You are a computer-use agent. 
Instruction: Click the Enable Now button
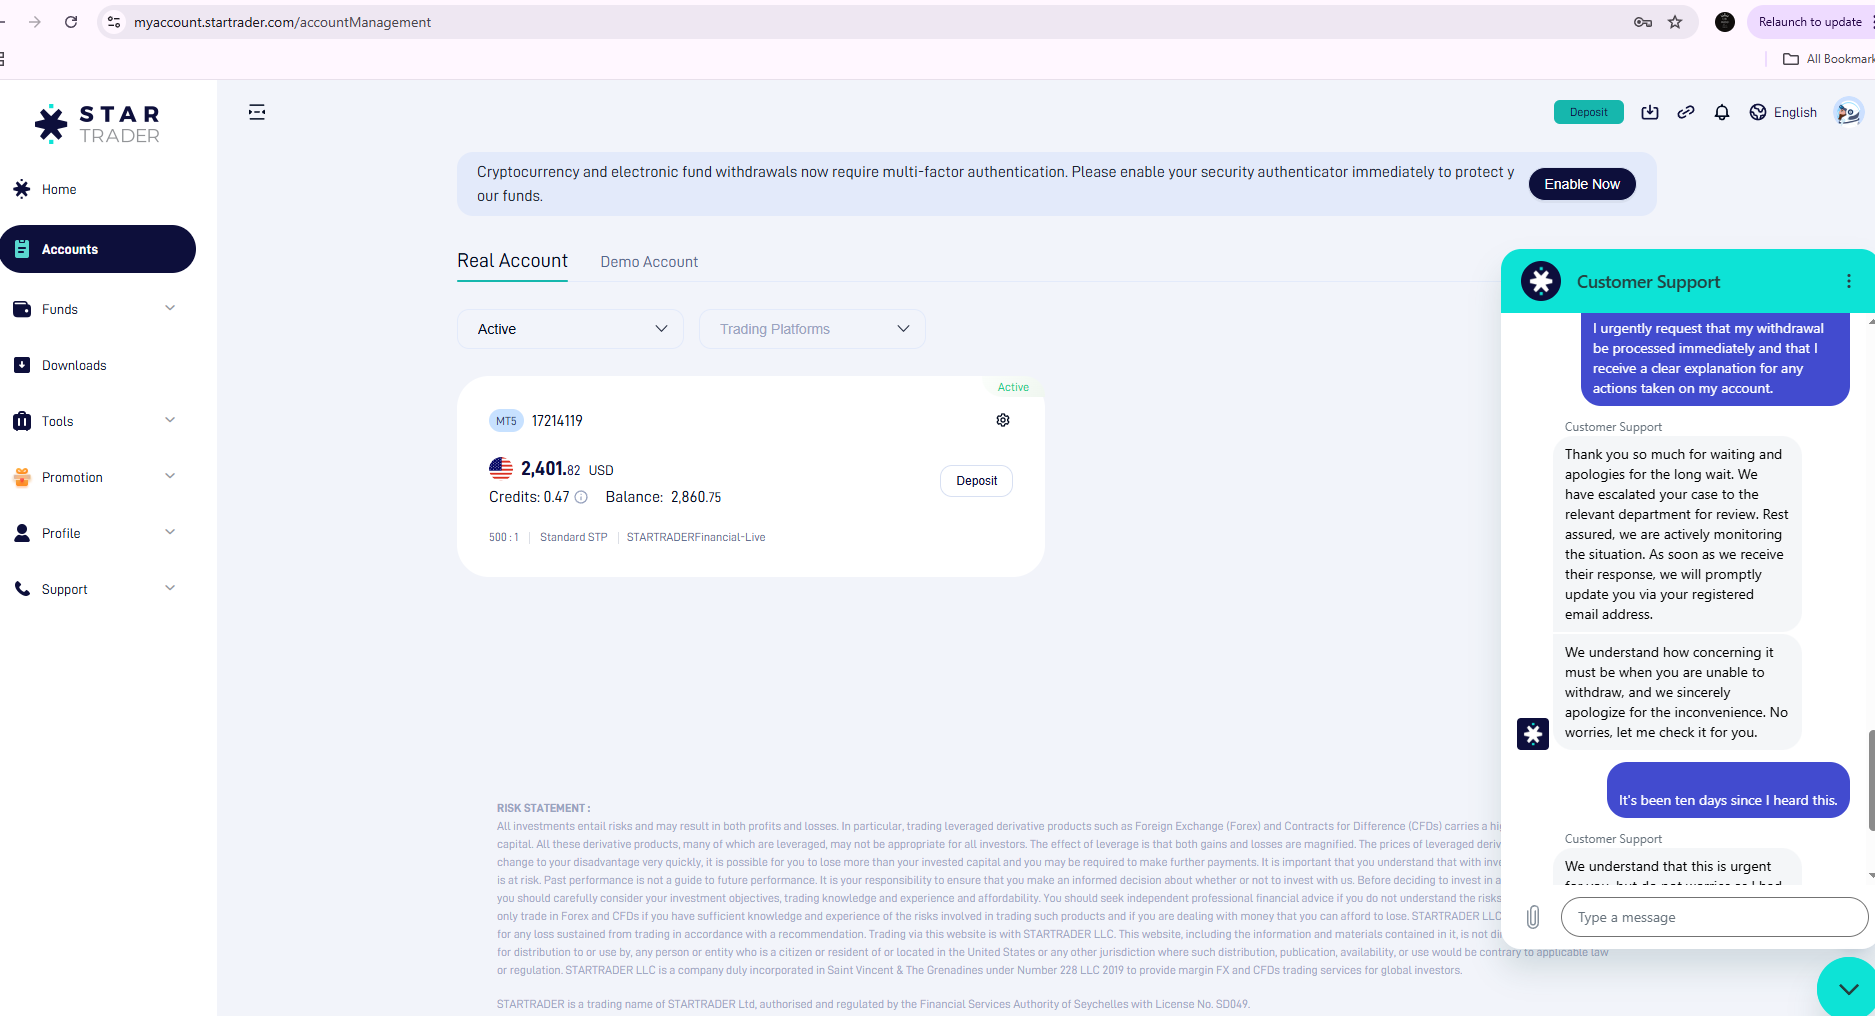coord(1582,184)
